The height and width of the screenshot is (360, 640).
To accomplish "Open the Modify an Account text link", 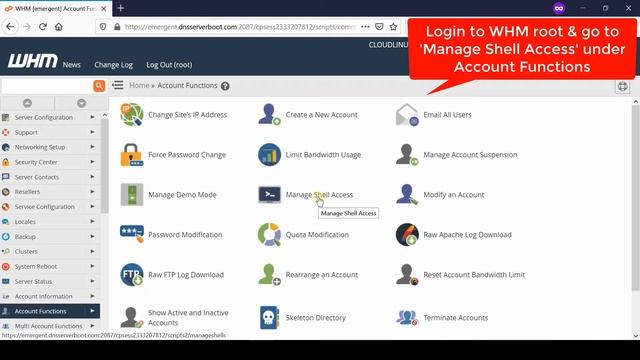I will 453,195.
